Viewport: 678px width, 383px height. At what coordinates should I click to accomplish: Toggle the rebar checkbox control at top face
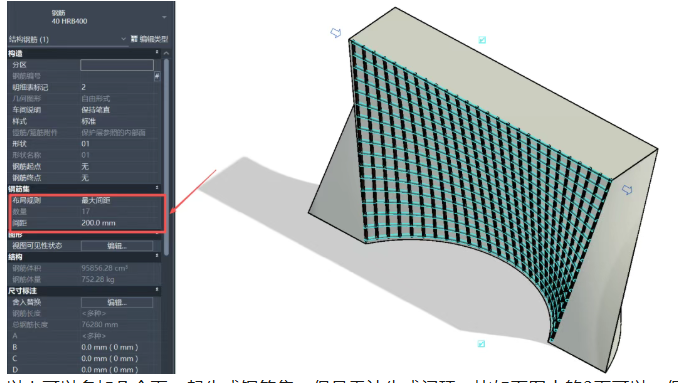pyautogui.click(x=482, y=40)
